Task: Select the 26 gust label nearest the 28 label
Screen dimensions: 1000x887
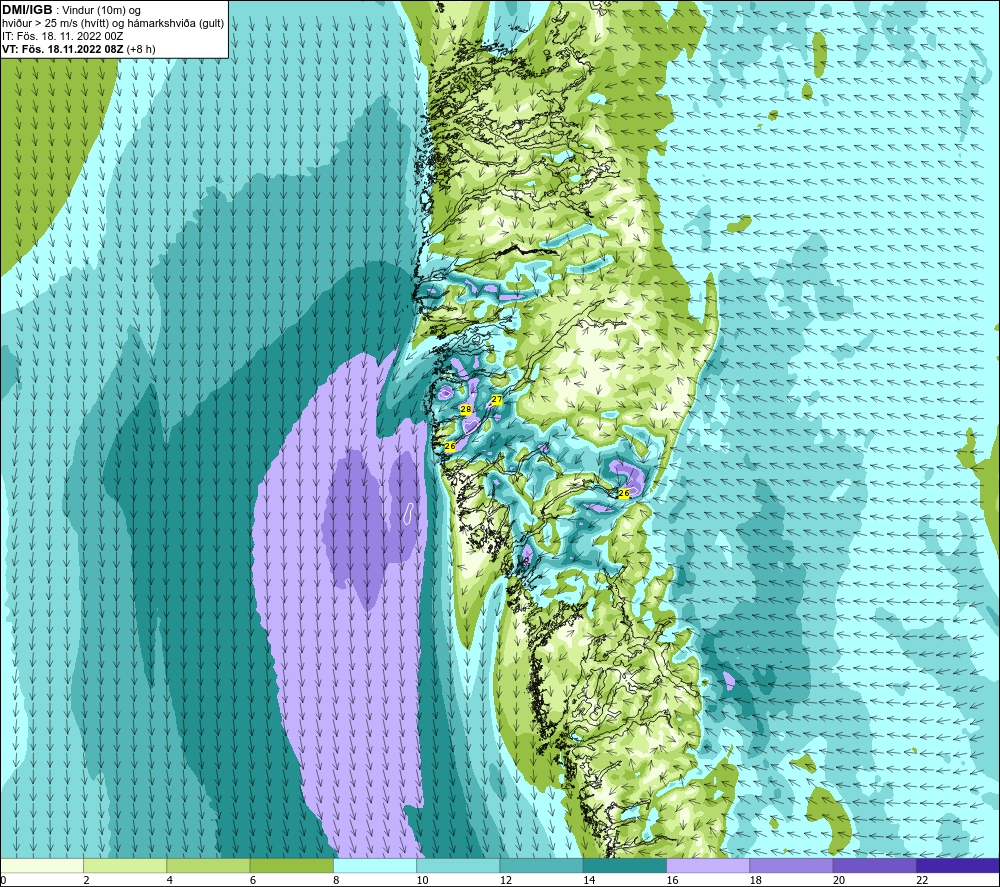Action: click(450, 446)
